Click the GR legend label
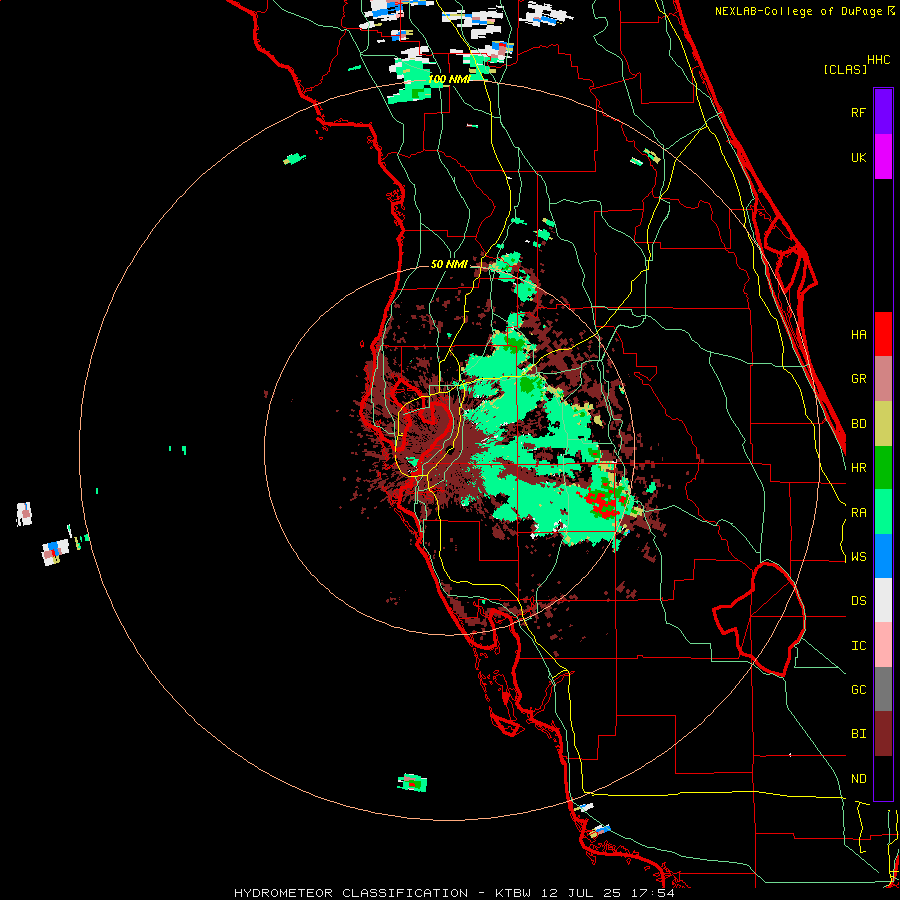Viewport: 900px width, 900px height. click(x=858, y=379)
